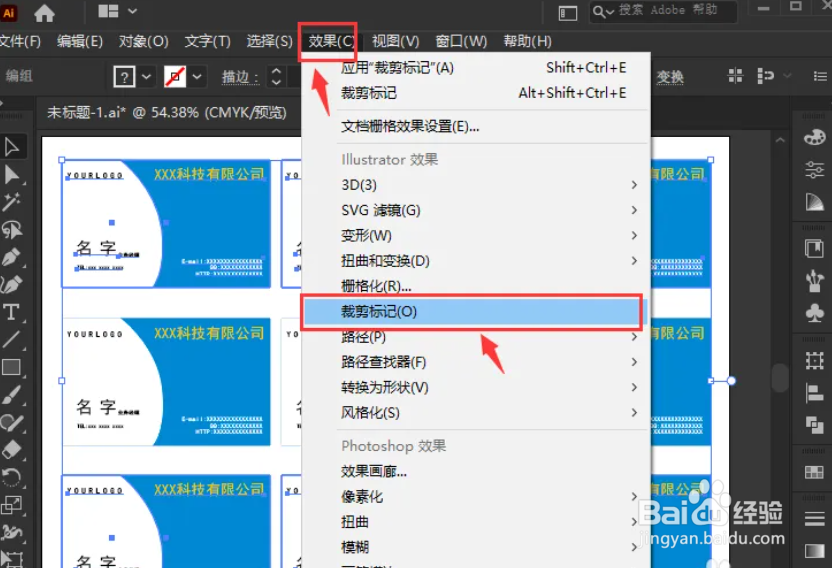Click the Home icon in top bar
The height and width of the screenshot is (568, 832).
tap(44, 12)
